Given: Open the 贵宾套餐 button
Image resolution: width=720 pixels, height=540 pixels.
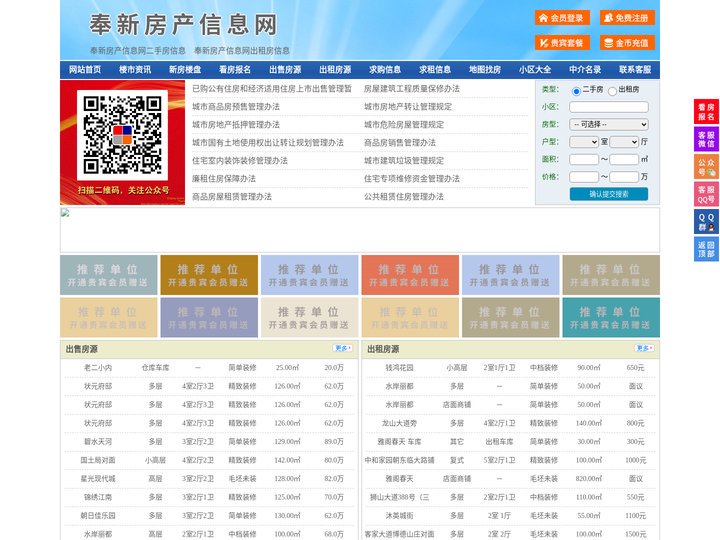Looking at the screenshot, I should (x=562, y=43).
